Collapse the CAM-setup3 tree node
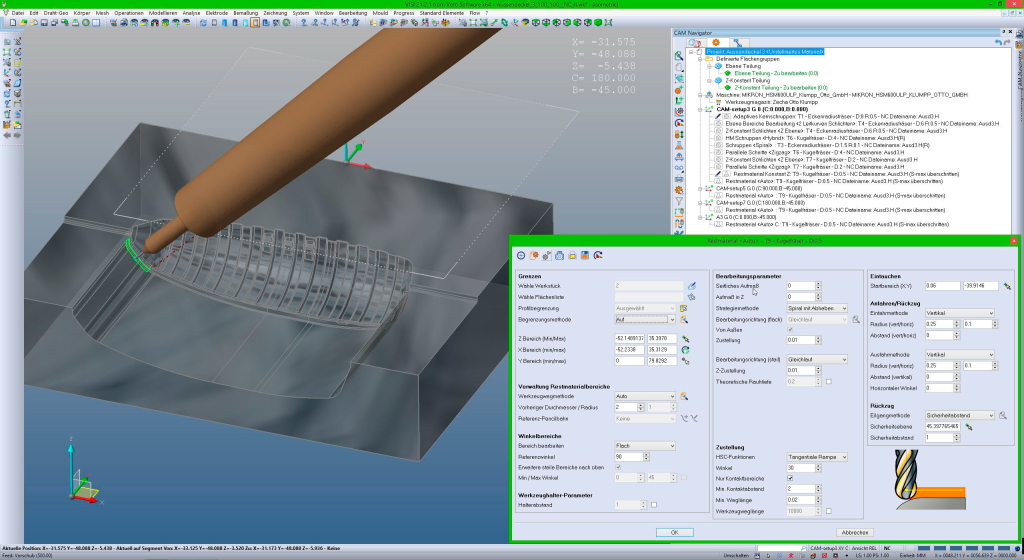Image resolution: width=1024 pixels, height=560 pixels. (700, 110)
